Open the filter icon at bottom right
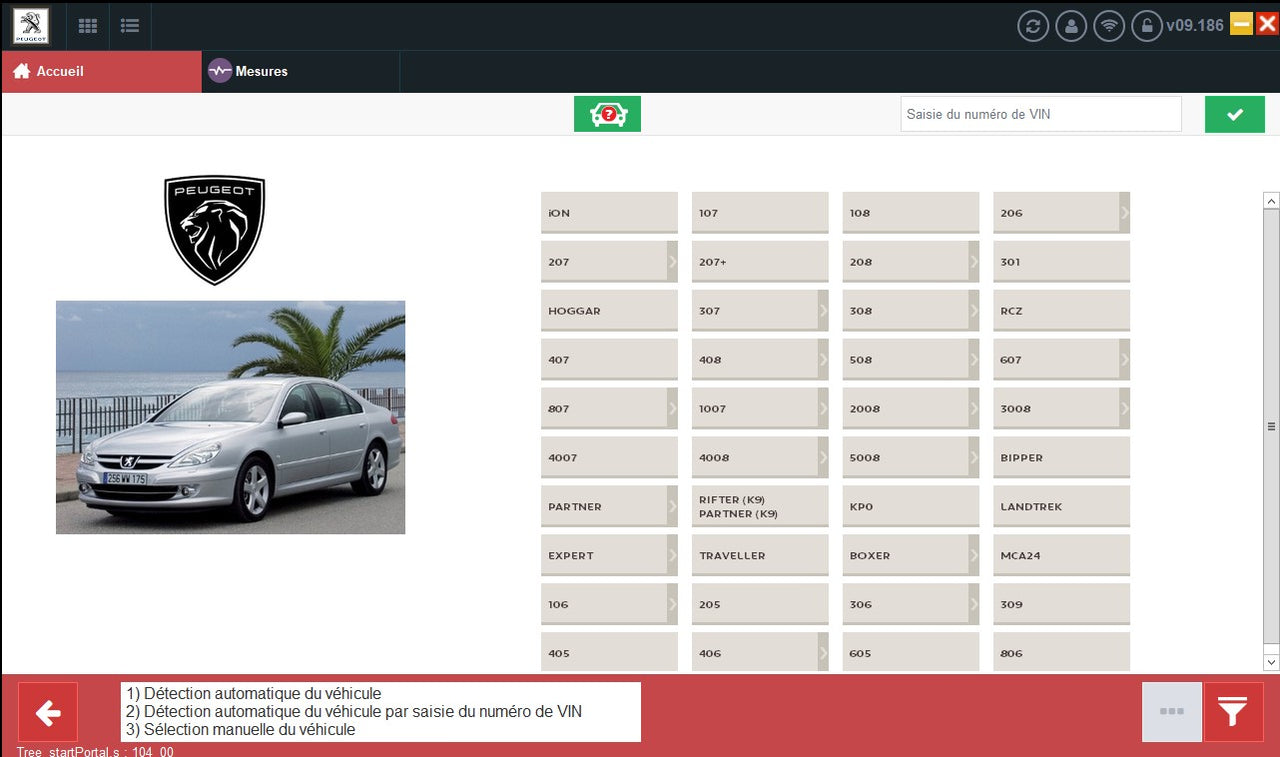1280x757 pixels. [1234, 712]
